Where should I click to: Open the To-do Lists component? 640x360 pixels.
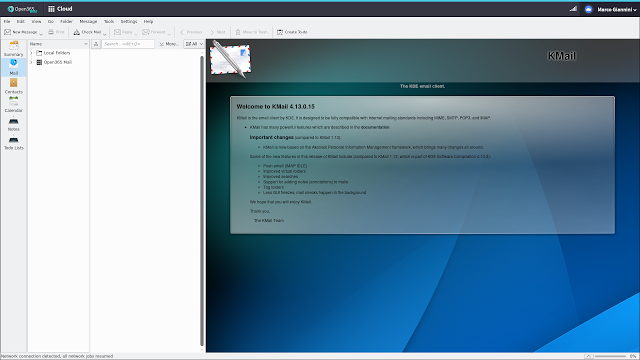pyautogui.click(x=13, y=142)
